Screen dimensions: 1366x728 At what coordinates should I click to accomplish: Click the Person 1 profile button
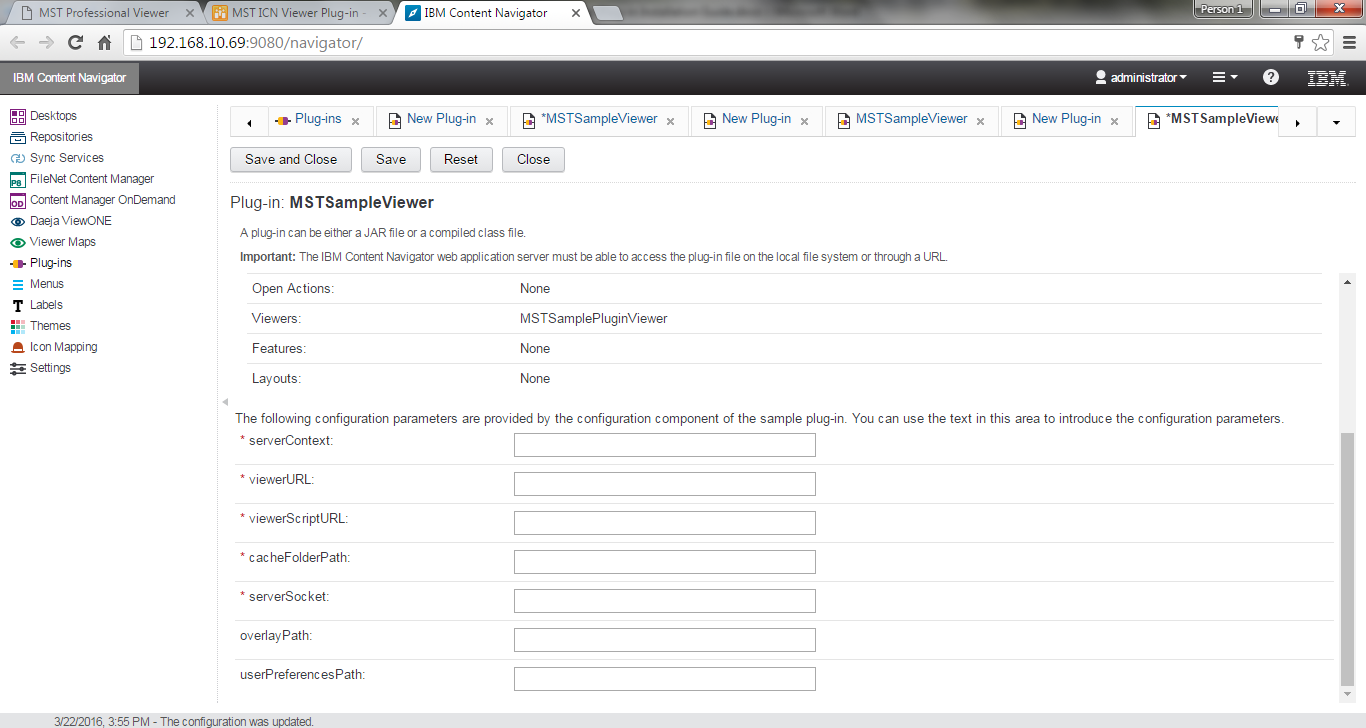(x=1222, y=8)
